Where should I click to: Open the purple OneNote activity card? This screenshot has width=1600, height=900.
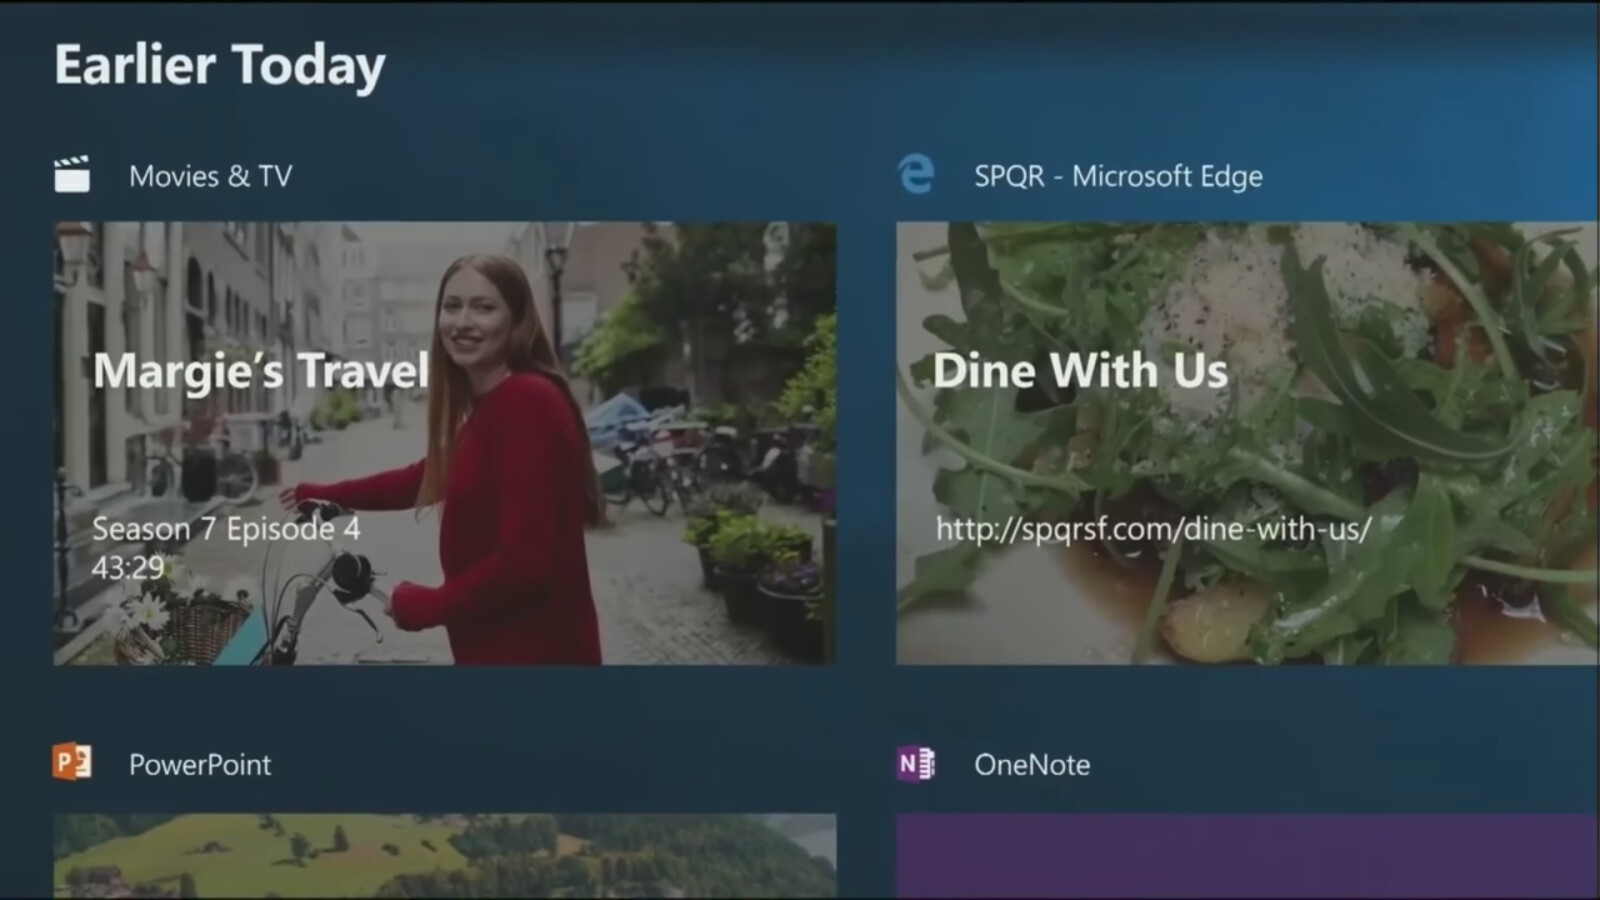coord(1247,856)
